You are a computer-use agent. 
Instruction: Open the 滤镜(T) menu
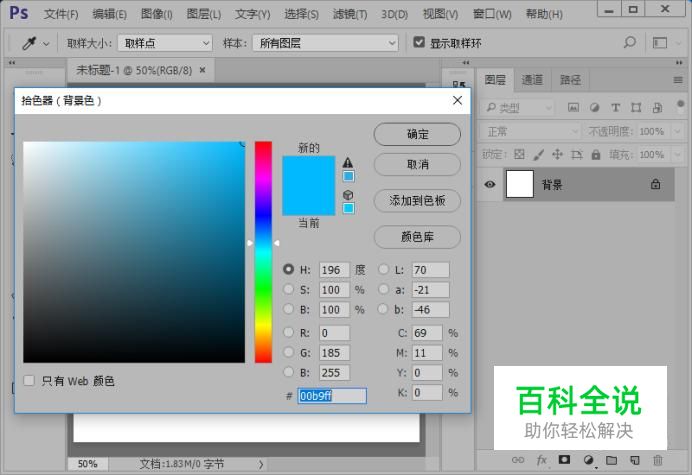click(350, 14)
